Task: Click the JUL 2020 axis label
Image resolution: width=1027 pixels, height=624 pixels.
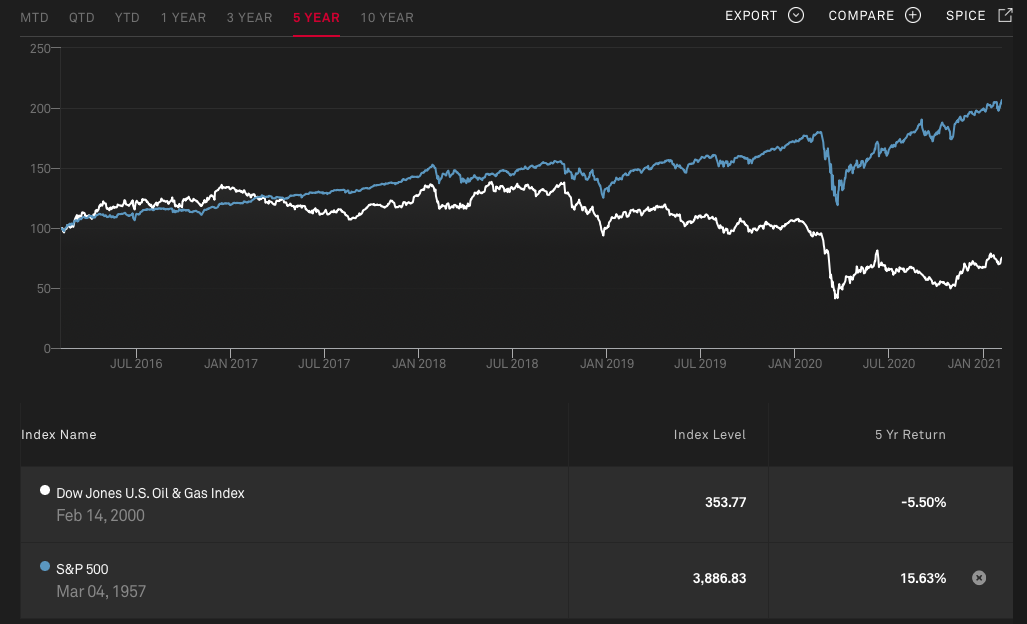Action: coord(889,363)
